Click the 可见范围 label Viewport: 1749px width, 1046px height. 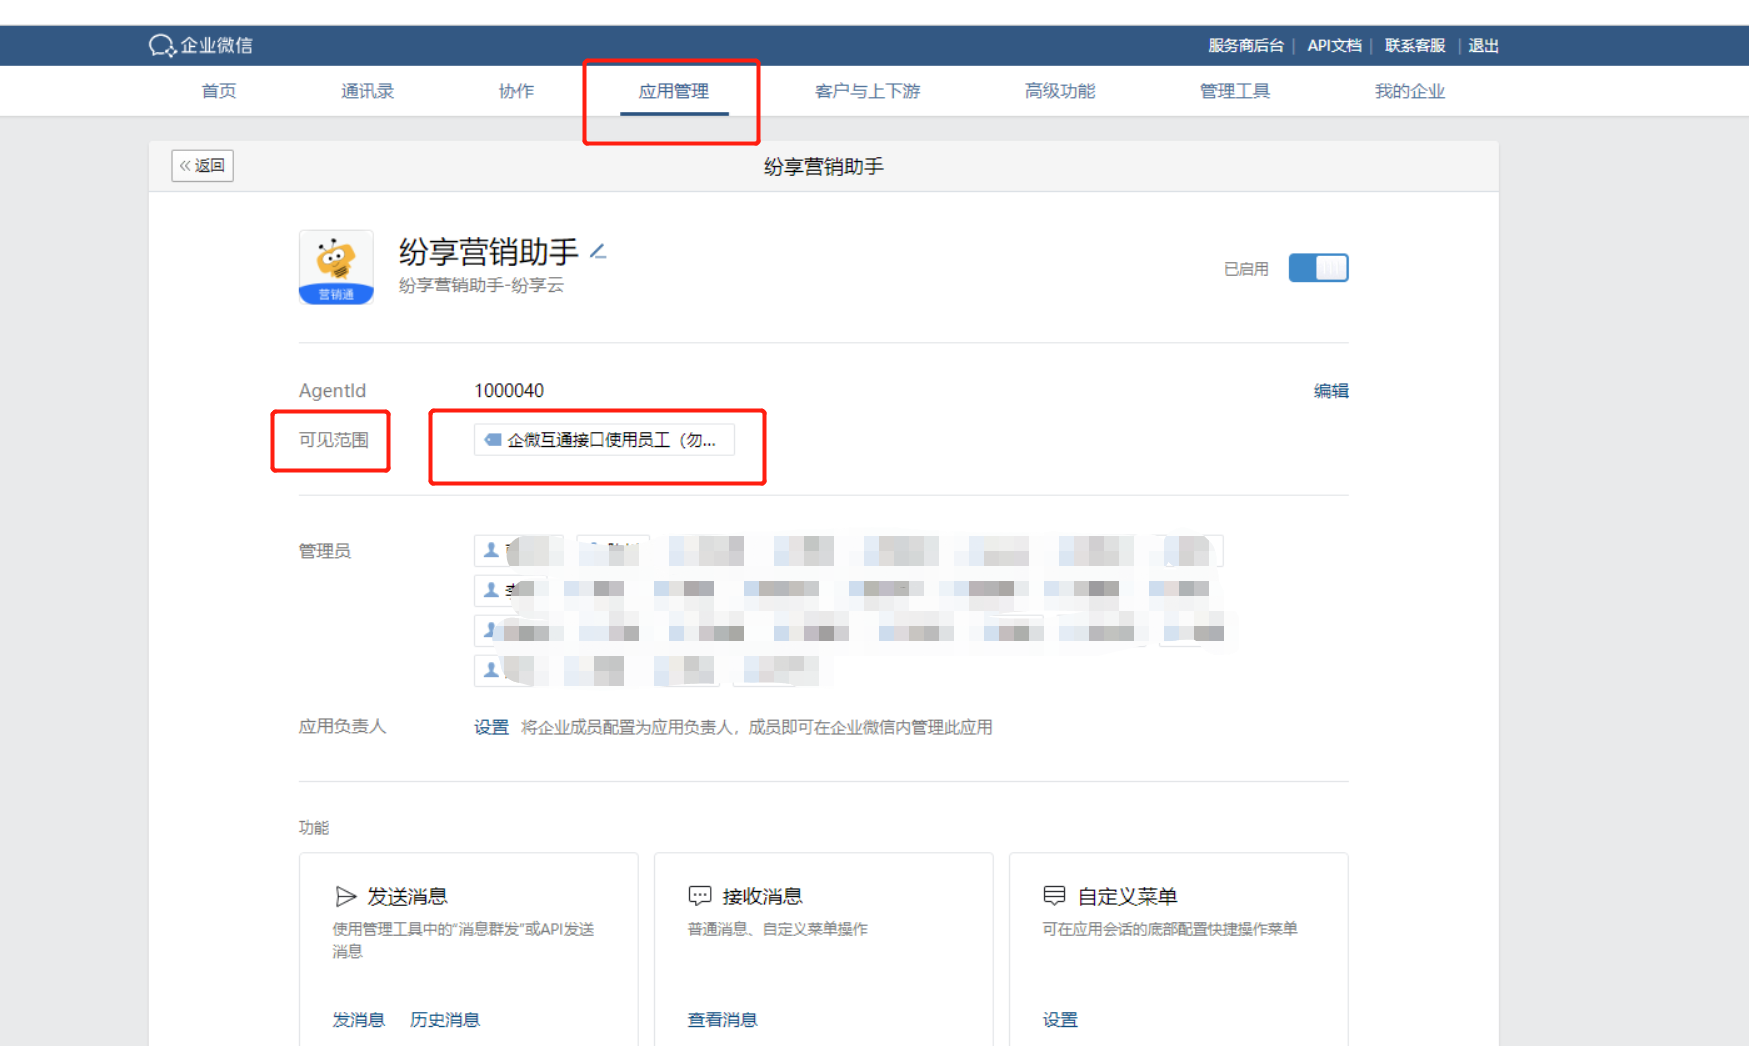[334, 440]
